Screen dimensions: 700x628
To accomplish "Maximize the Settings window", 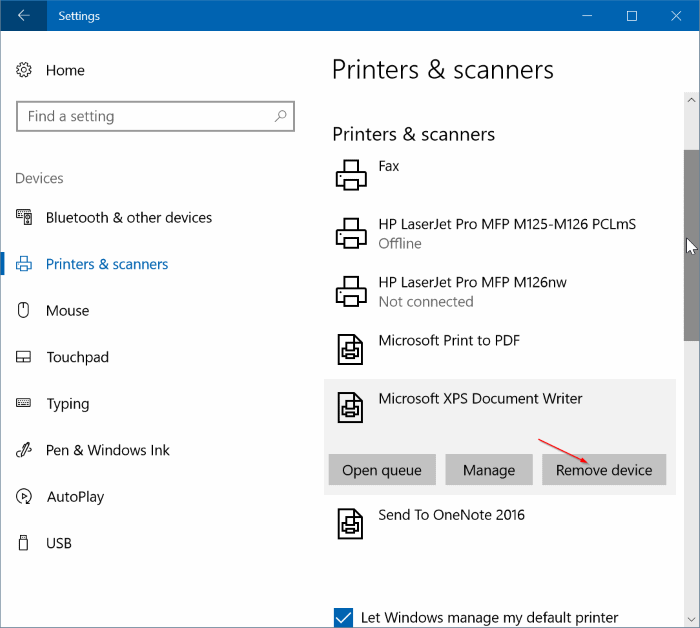I will point(632,16).
